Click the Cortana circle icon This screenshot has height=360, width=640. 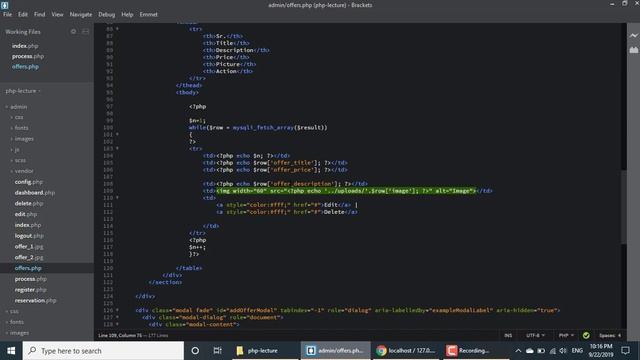point(195,351)
